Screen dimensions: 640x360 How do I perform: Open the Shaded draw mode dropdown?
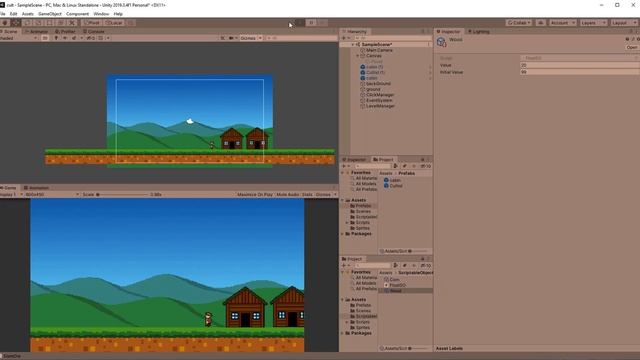[19, 38]
